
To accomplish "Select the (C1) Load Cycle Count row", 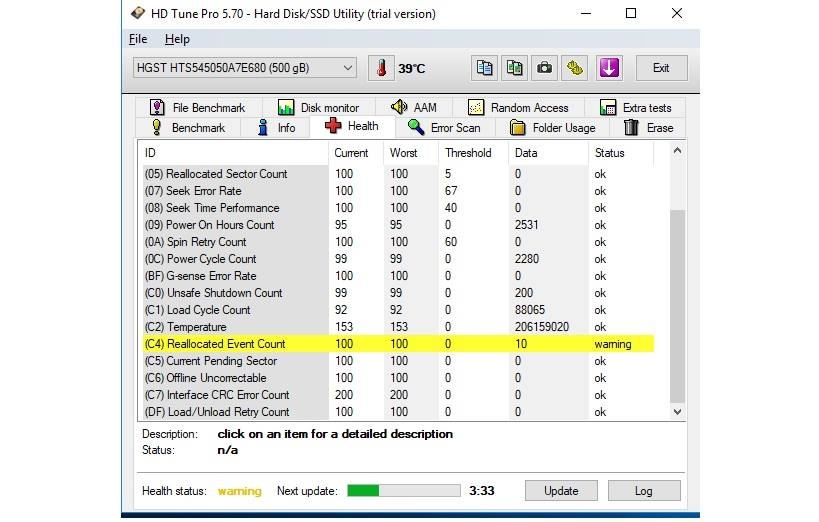I will (397, 310).
